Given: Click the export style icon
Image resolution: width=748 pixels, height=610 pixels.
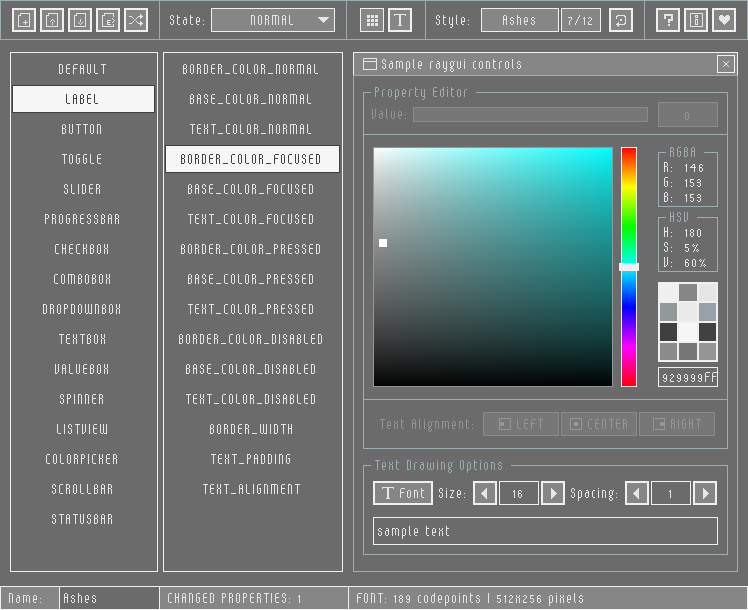Looking at the screenshot, I should [x=109, y=20].
